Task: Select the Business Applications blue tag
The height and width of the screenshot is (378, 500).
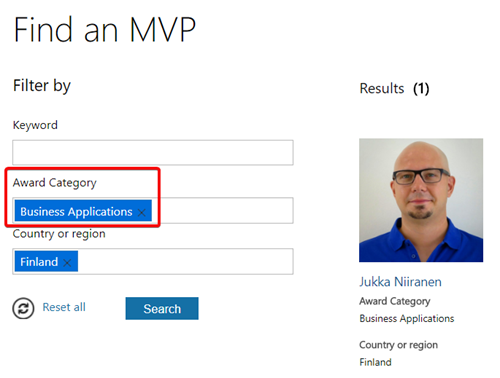Action: (76, 212)
